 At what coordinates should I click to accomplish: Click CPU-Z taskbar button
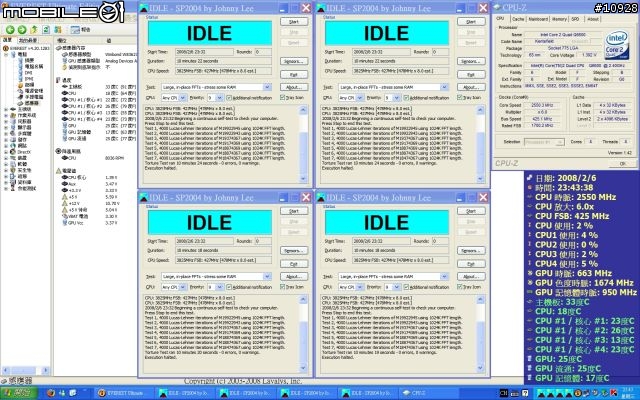click(426, 393)
